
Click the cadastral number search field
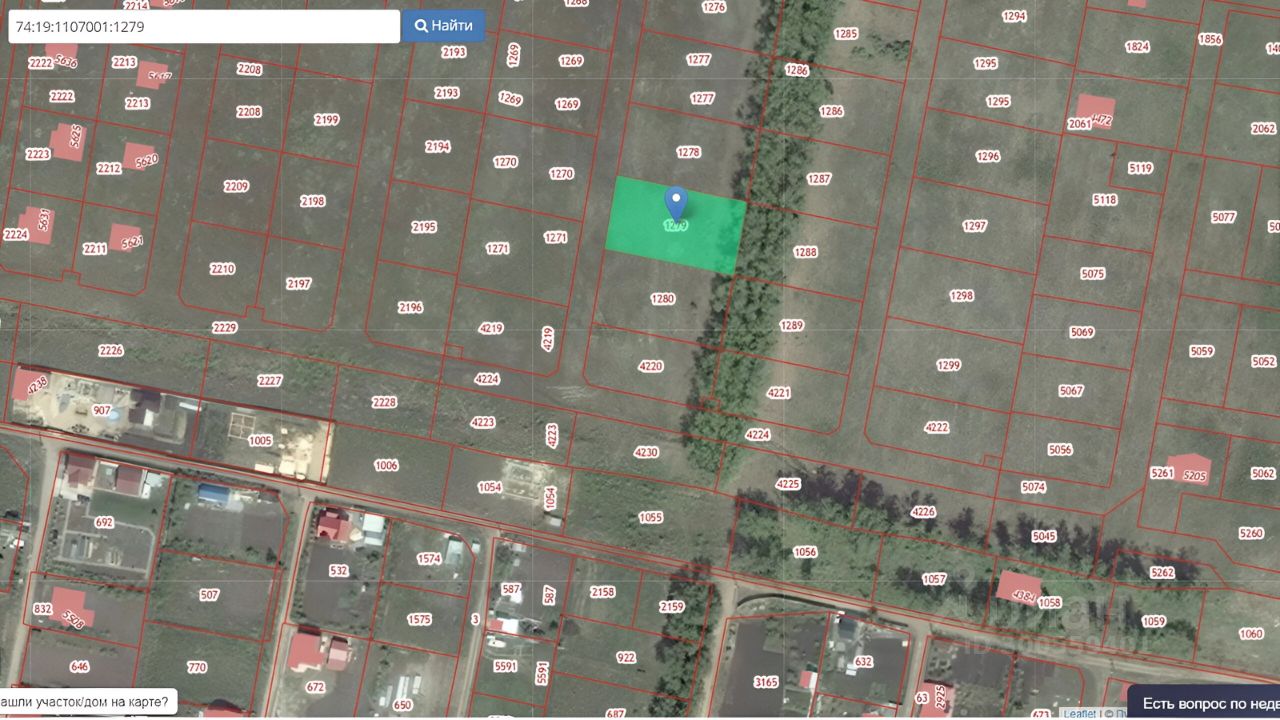pos(204,27)
